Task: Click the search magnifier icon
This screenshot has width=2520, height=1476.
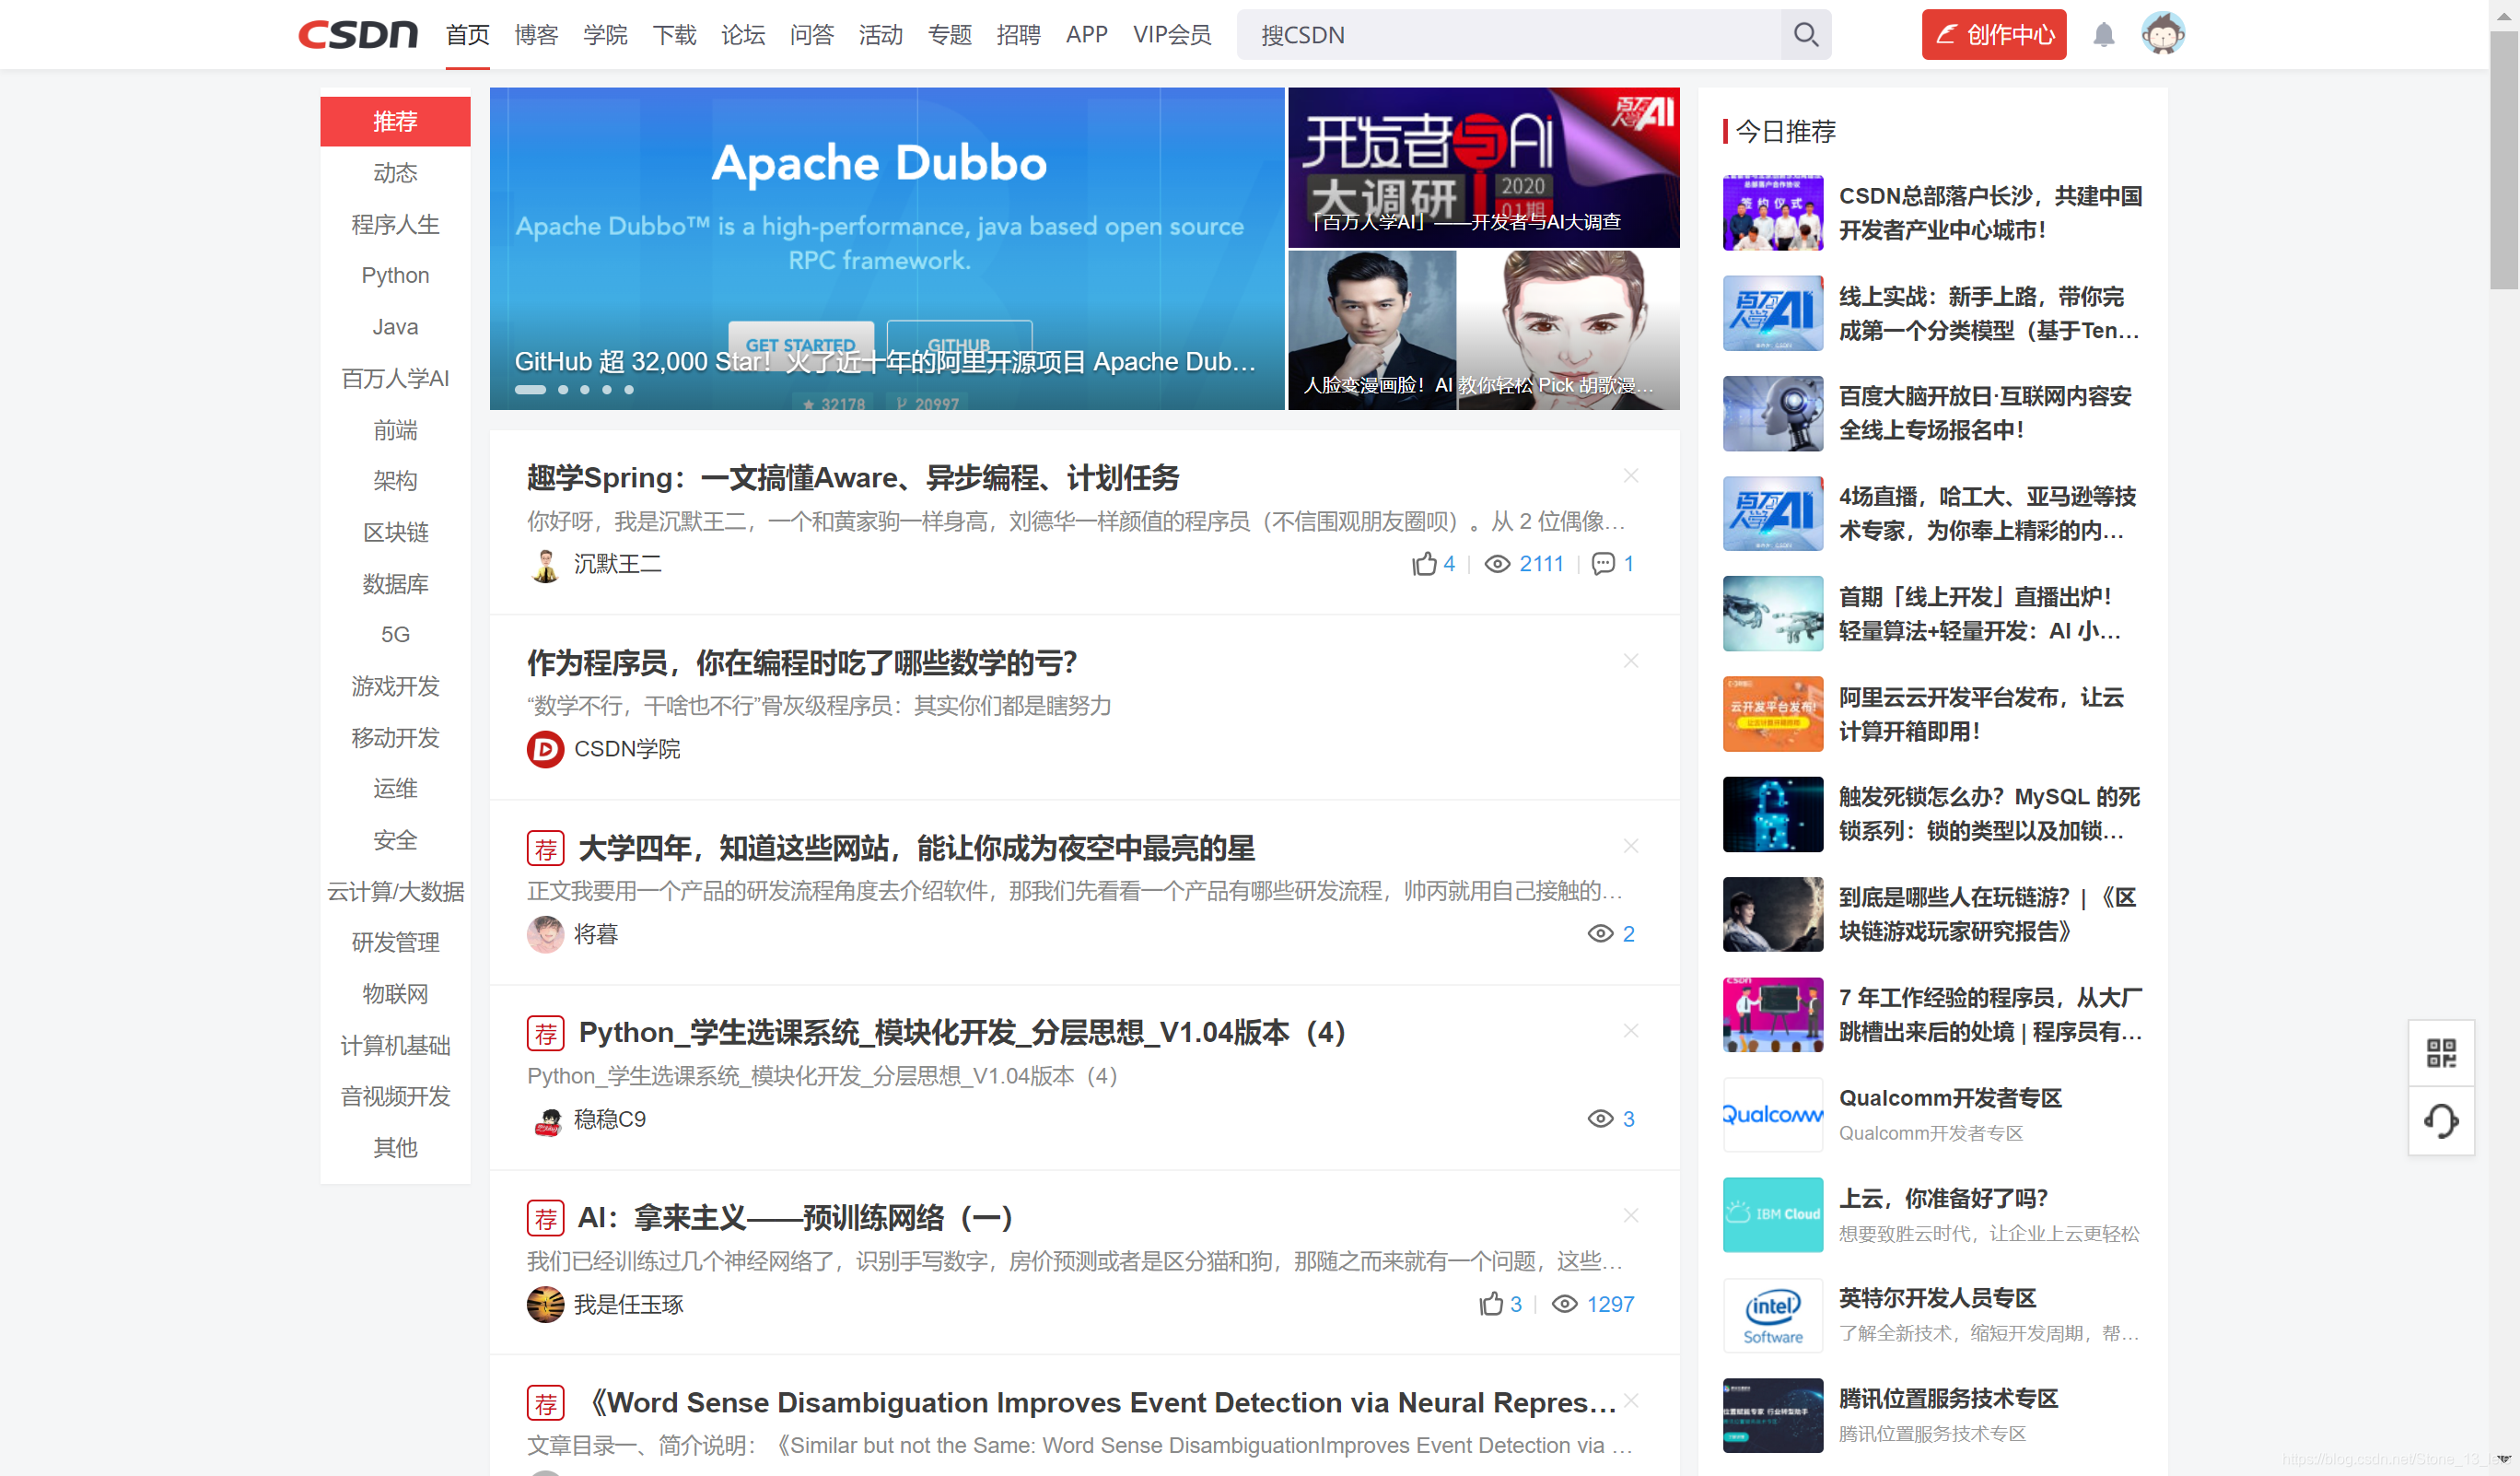Action: click(1805, 35)
